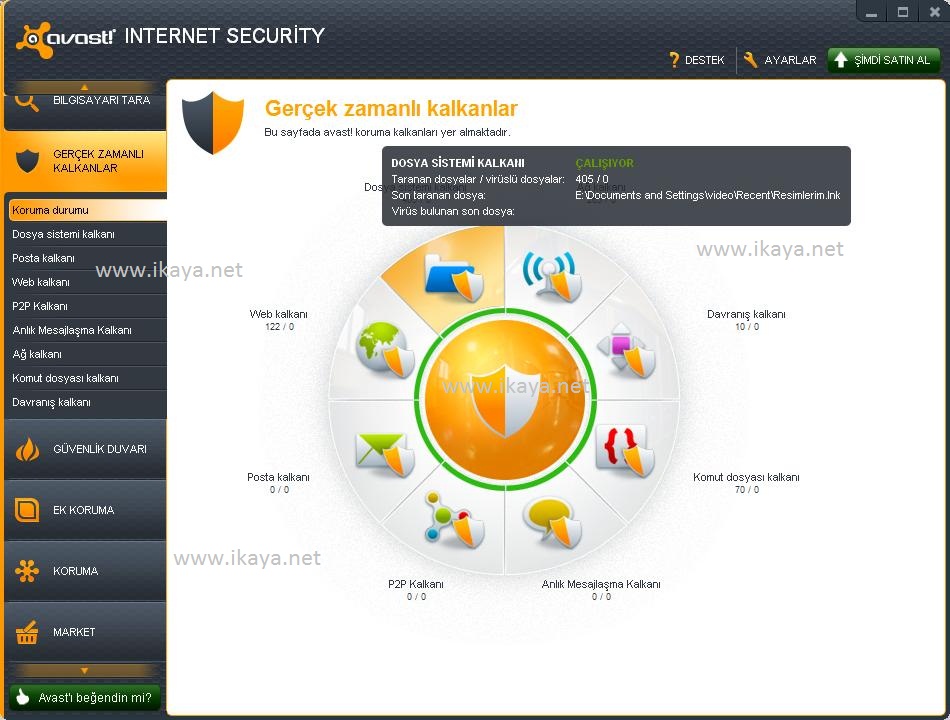
Task: Close the avast! window
Action: coord(934,12)
